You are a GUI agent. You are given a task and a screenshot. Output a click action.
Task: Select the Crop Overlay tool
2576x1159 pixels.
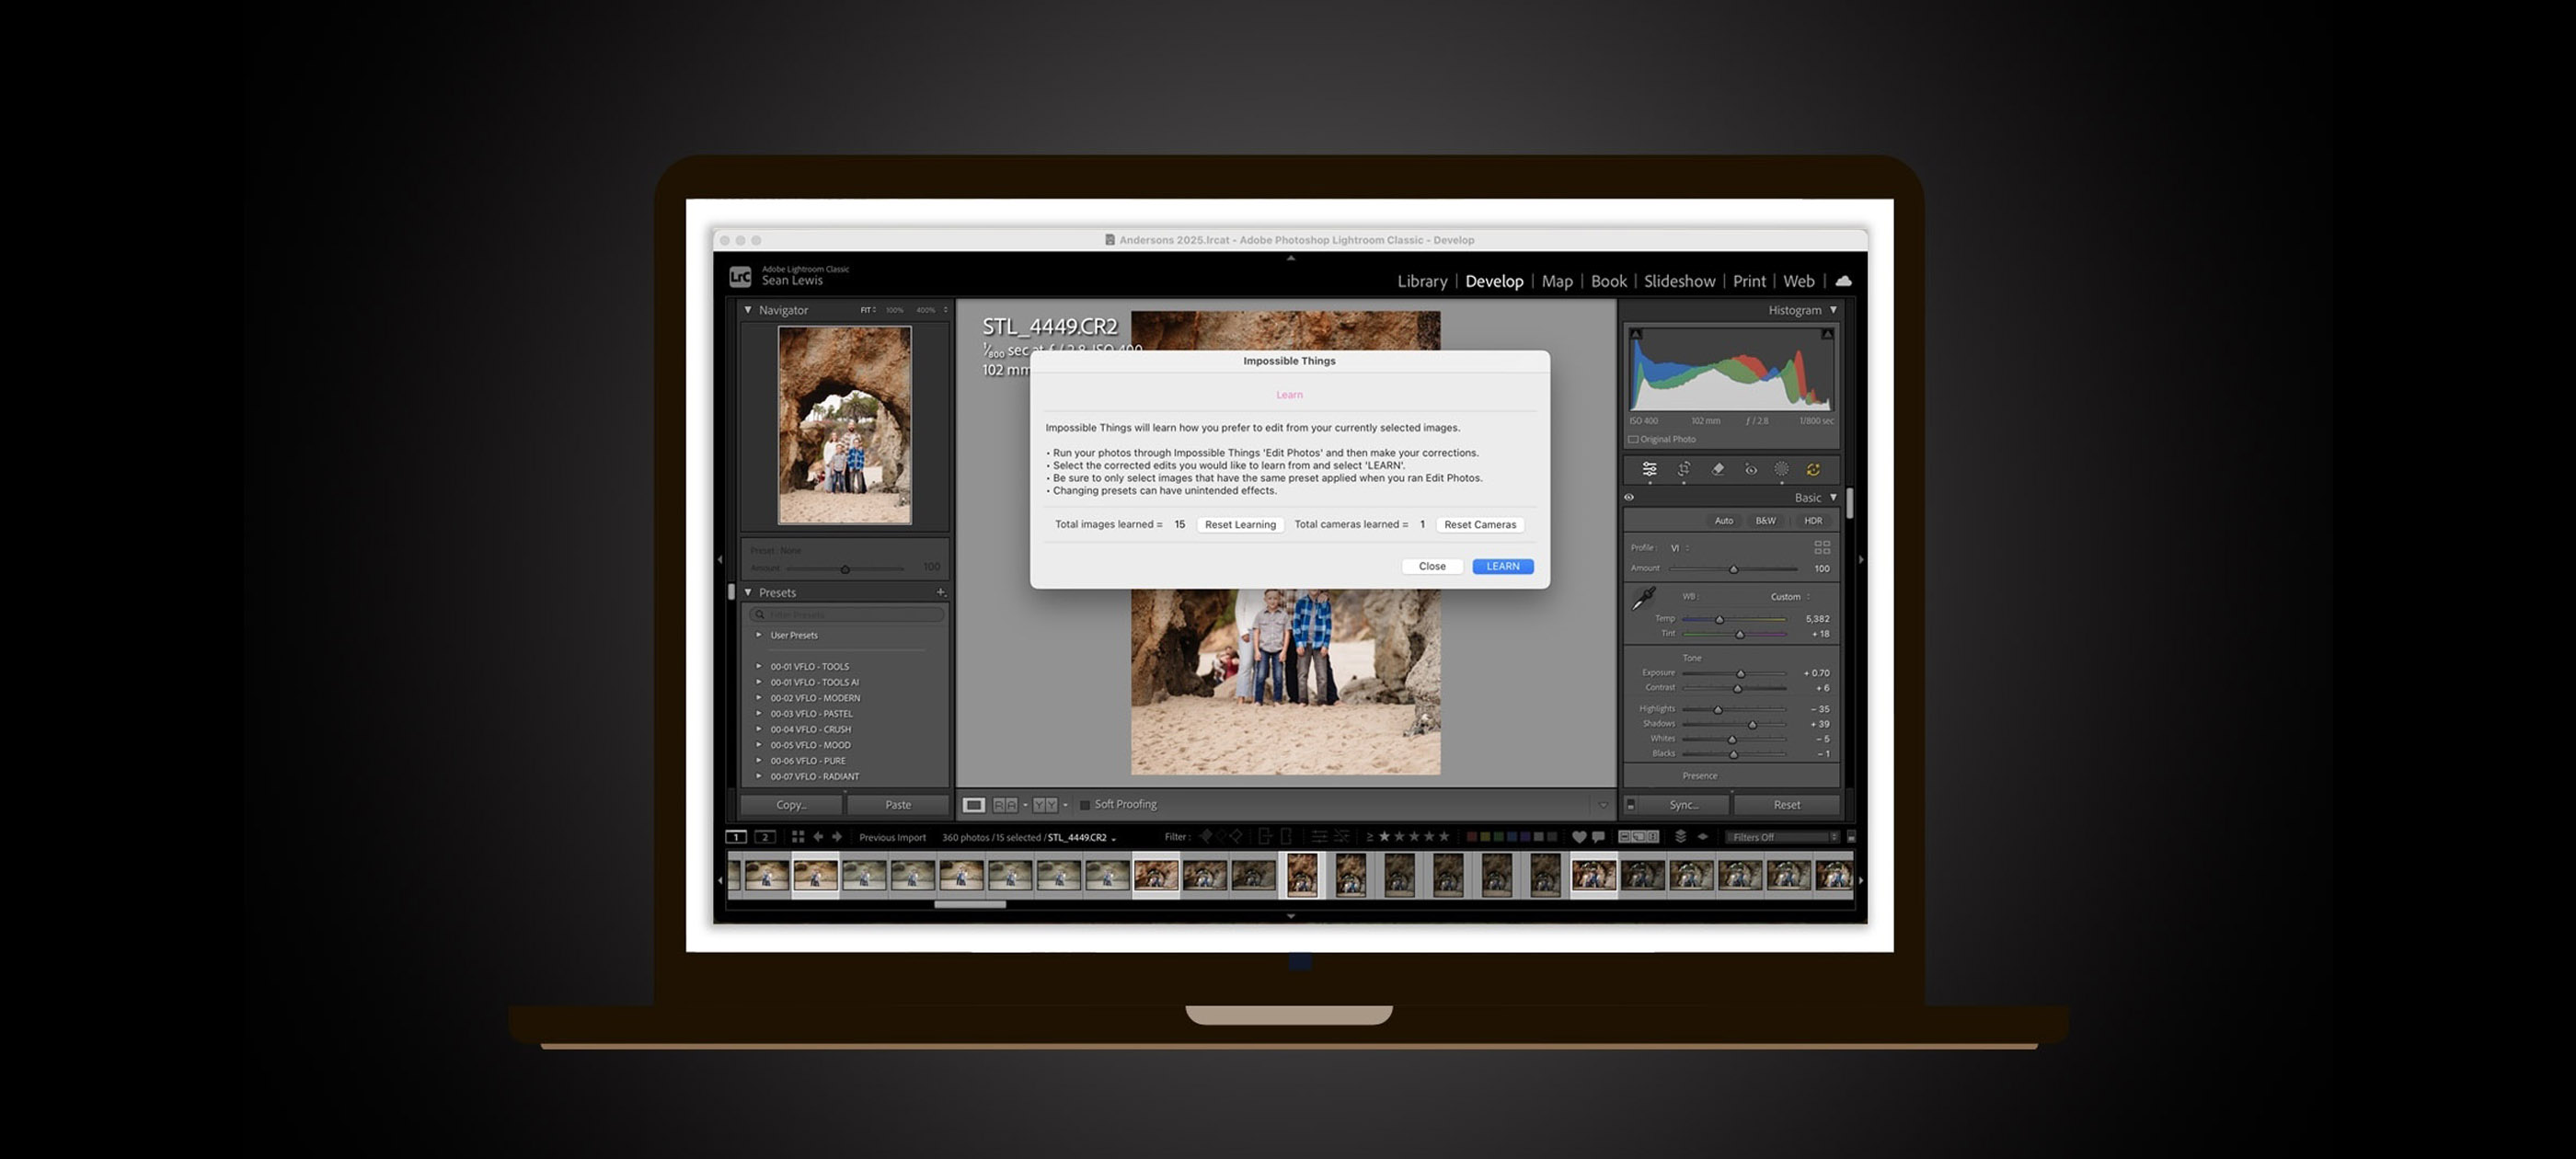(1684, 469)
